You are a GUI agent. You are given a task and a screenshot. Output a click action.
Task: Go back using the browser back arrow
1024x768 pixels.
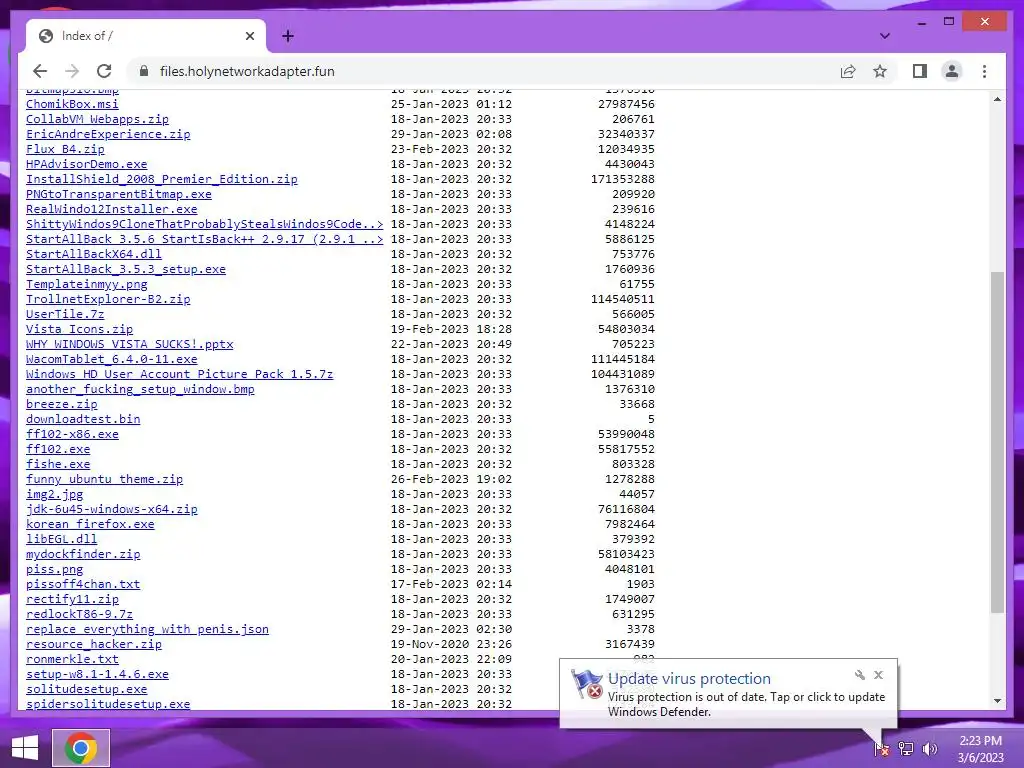pyautogui.click(x=40, y=71)
